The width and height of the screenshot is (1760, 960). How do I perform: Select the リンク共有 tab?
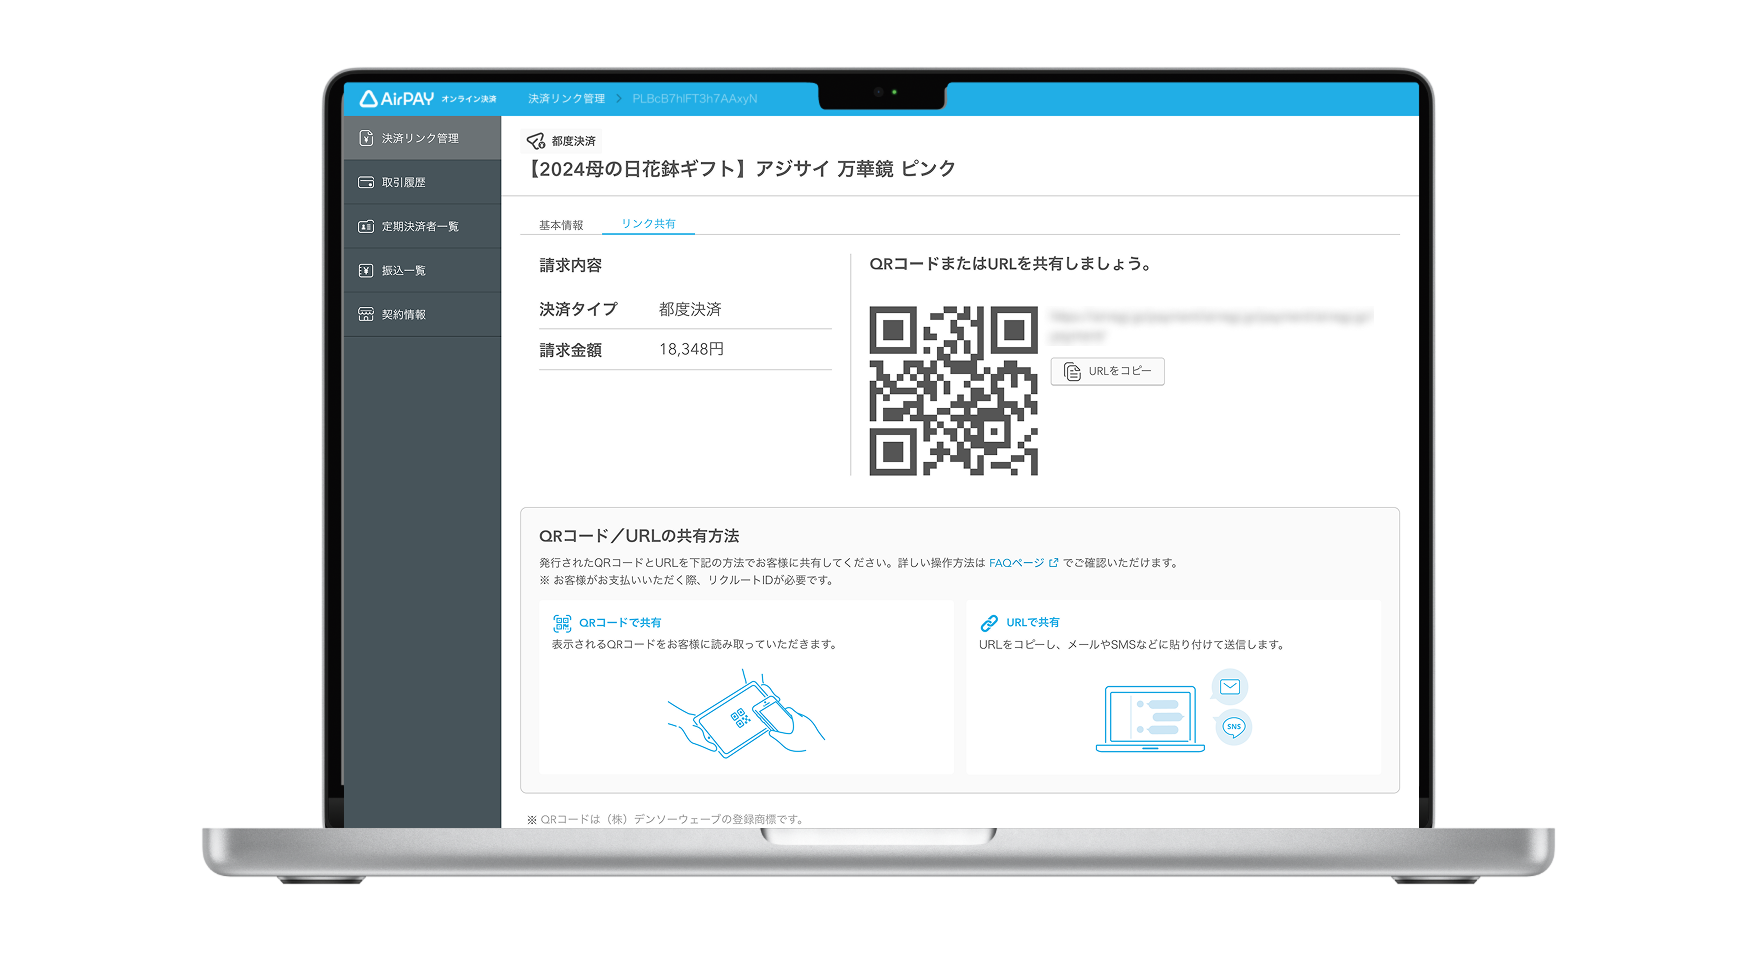[x=648, y=224]
